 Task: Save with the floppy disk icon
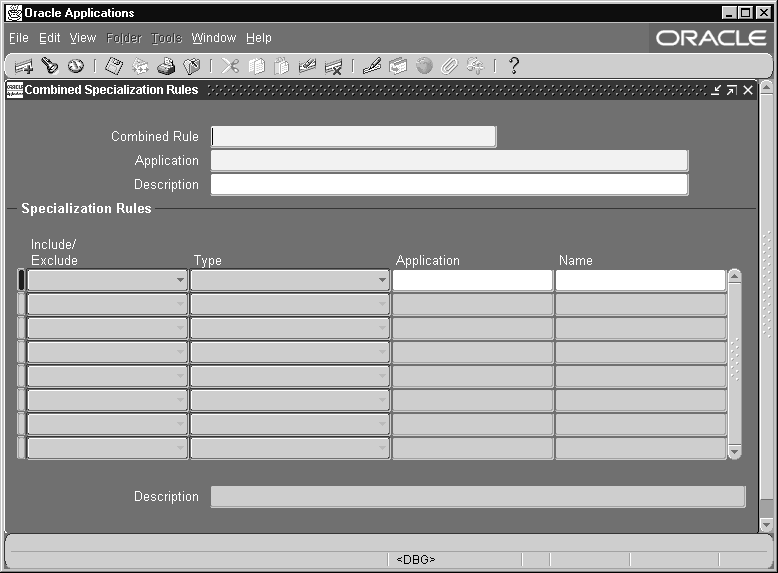114,66
